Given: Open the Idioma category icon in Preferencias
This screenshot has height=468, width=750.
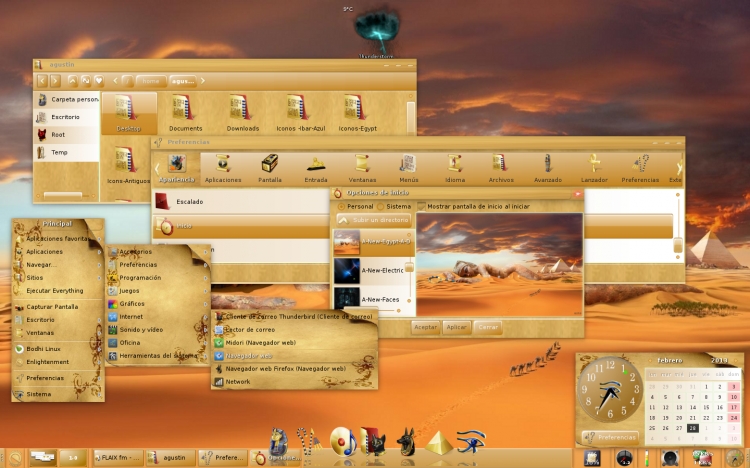Looking at the screenshot, I should [455, 168].
